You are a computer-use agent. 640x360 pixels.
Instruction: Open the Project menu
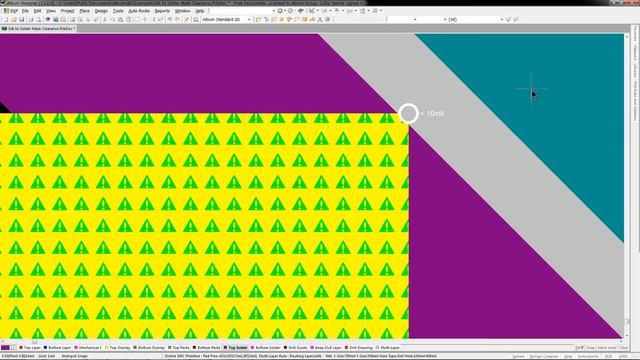(x=67, y=11)
